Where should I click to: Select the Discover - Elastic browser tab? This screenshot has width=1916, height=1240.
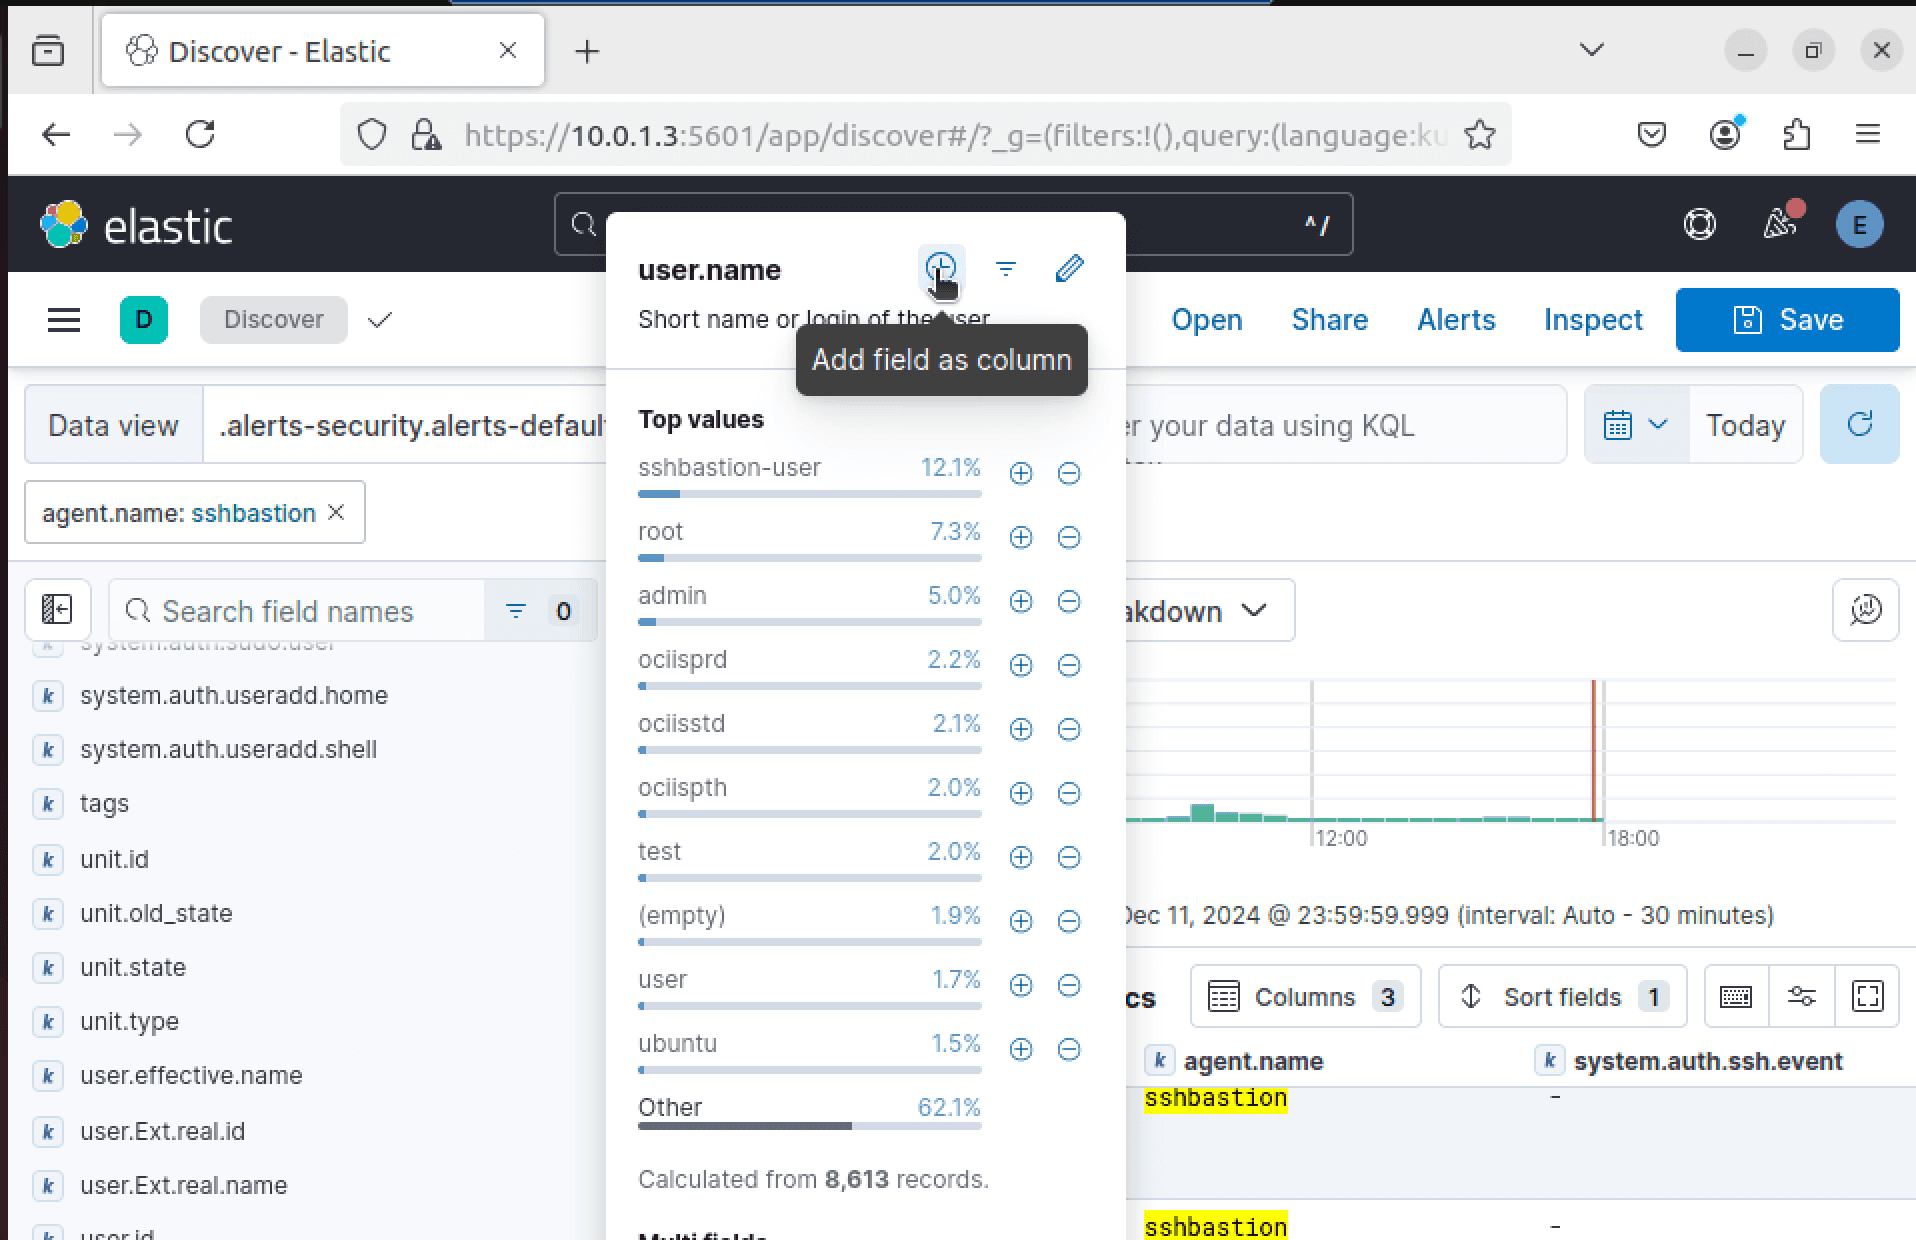[323, 50]
